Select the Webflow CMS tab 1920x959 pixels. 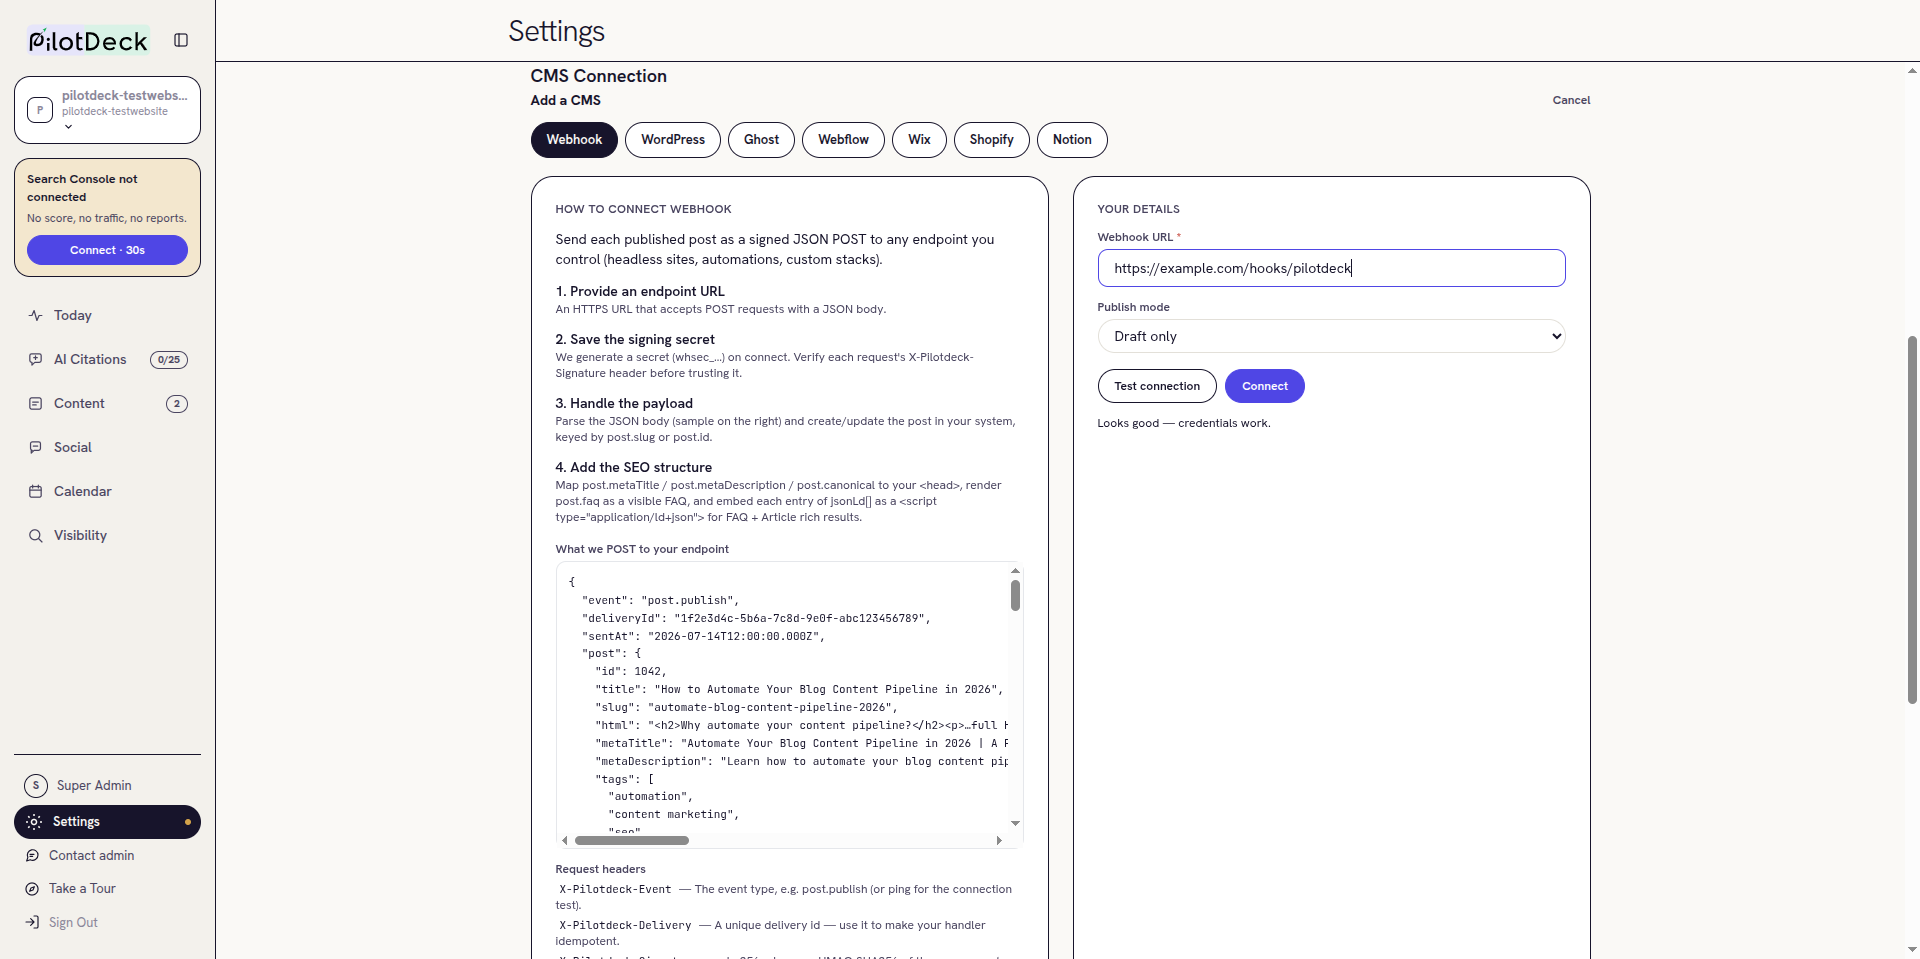point(843,140)
